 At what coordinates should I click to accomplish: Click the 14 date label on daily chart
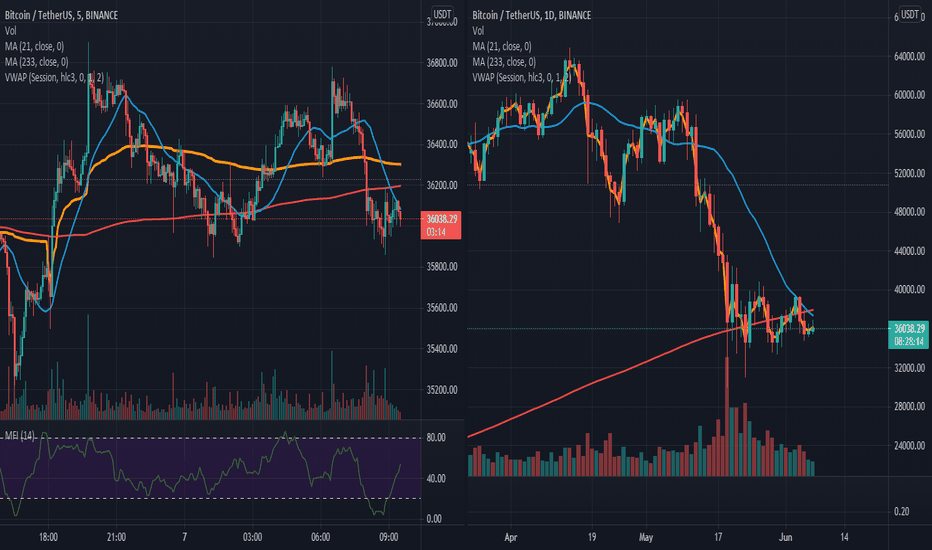click(844, 538)
